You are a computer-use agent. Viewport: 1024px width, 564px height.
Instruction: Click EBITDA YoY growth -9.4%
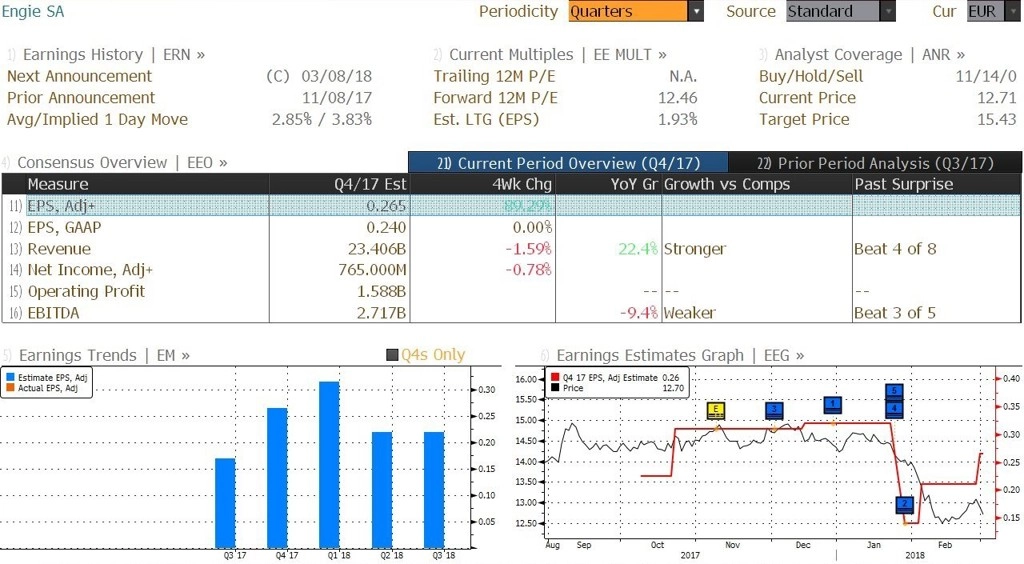(639, 313)
